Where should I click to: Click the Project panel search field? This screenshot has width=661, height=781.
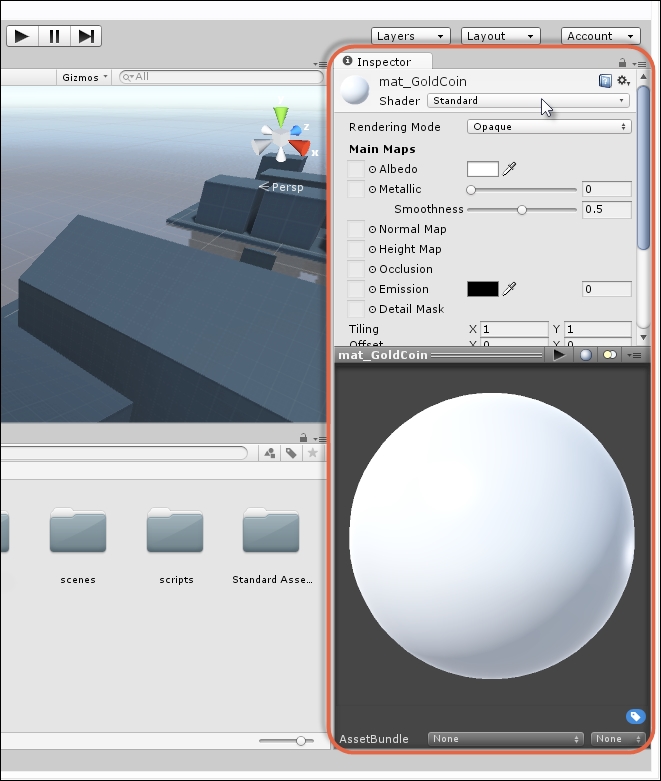tap(124, 453)
